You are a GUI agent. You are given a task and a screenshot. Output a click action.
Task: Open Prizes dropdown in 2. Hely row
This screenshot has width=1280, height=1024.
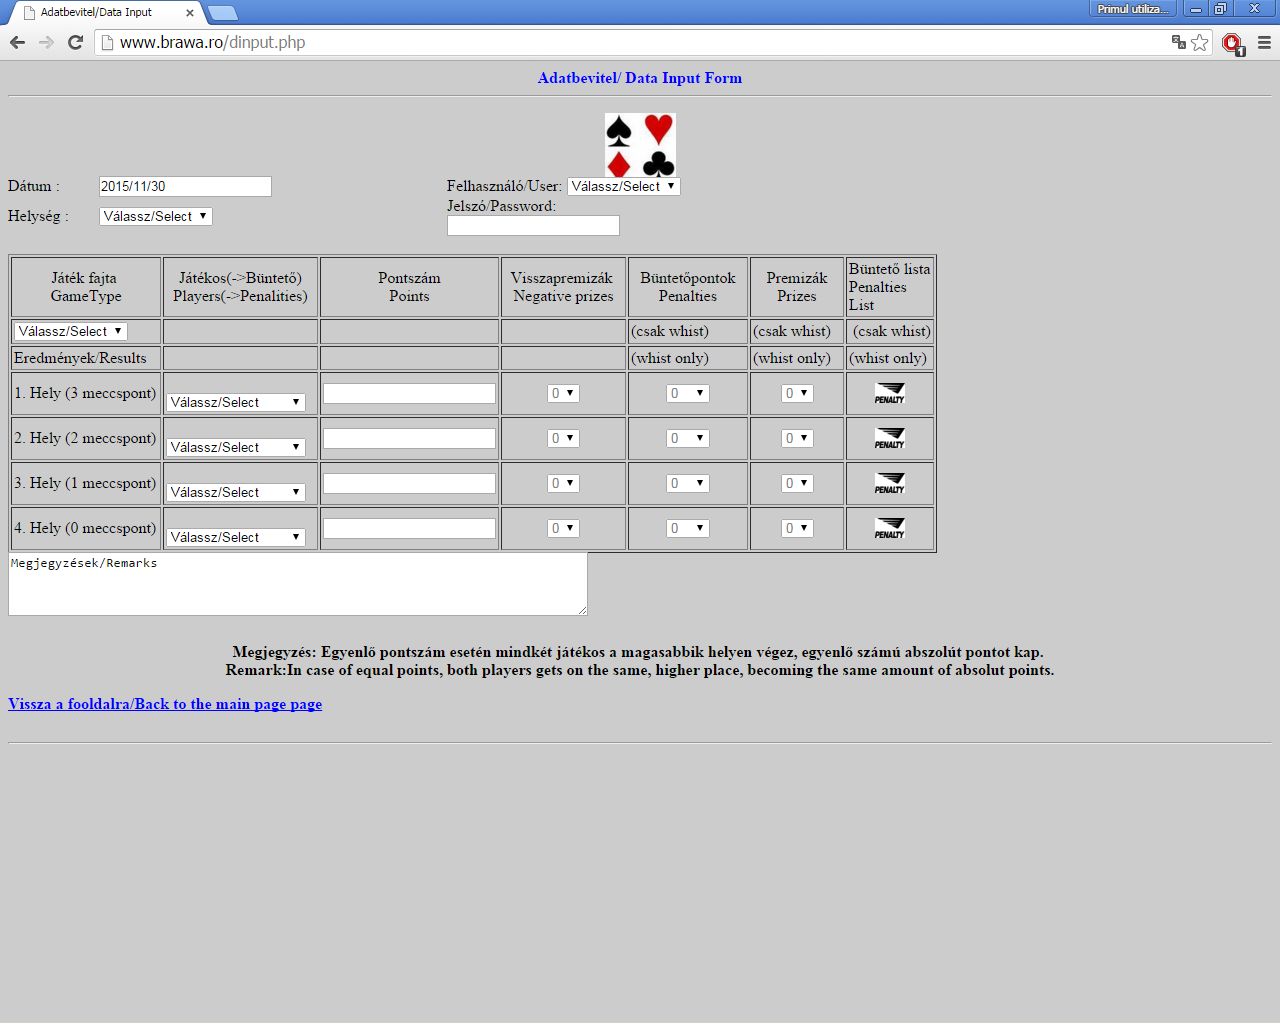click(797, 438)
